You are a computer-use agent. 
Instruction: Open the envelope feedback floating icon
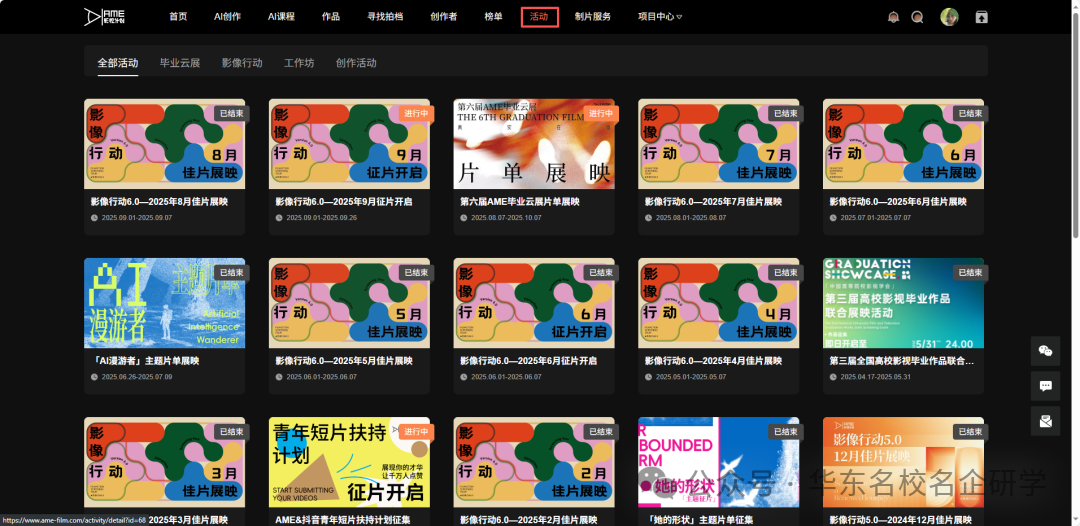click(1045, 421)
